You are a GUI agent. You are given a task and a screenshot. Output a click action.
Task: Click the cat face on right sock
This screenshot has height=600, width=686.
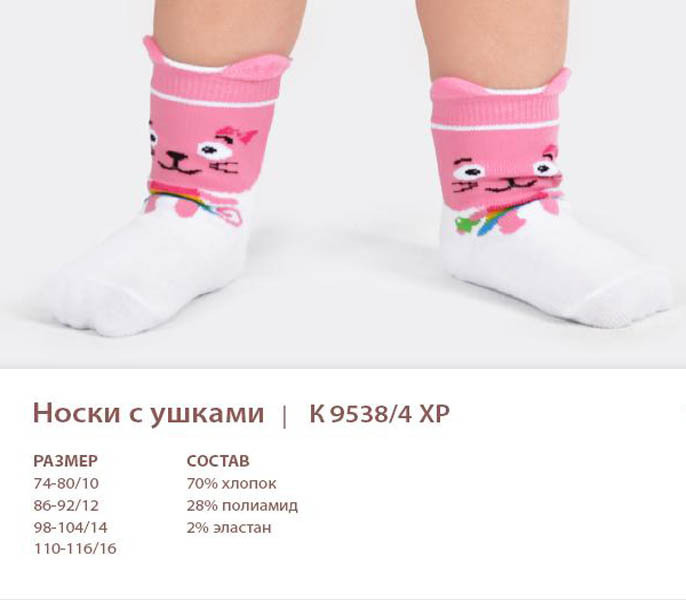508,173
